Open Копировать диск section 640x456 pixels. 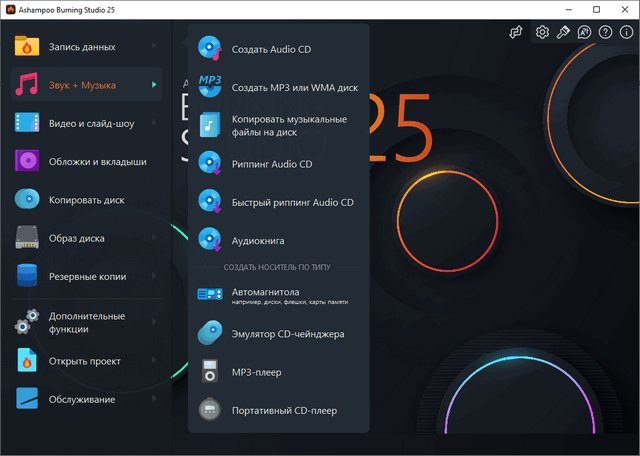click(x=85, y=200)
